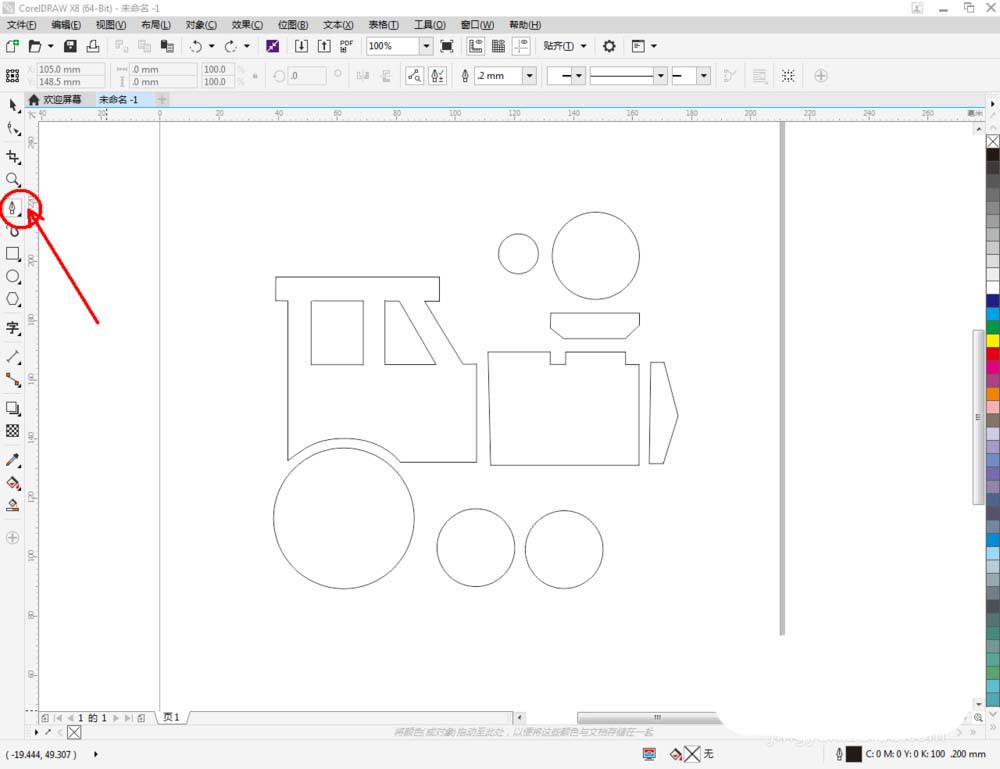The image size is (1000, 769).
Task: Select the Smart Fill tool
Action: (x=13, y=506)
